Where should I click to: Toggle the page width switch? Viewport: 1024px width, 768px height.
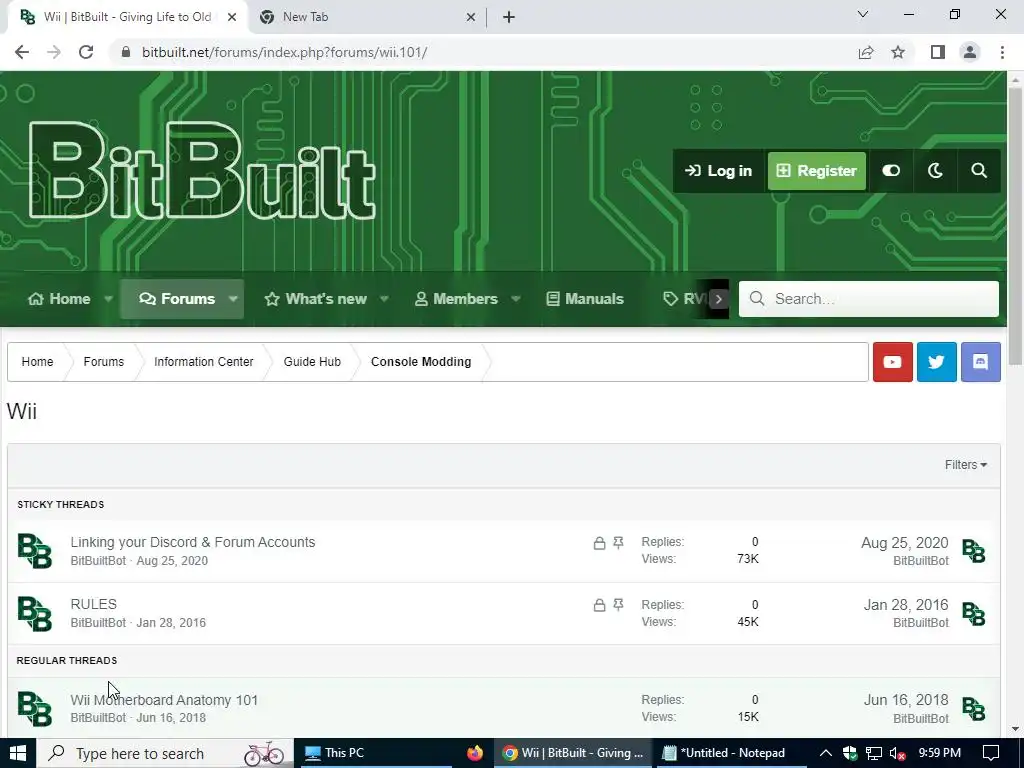pos(891,171)
